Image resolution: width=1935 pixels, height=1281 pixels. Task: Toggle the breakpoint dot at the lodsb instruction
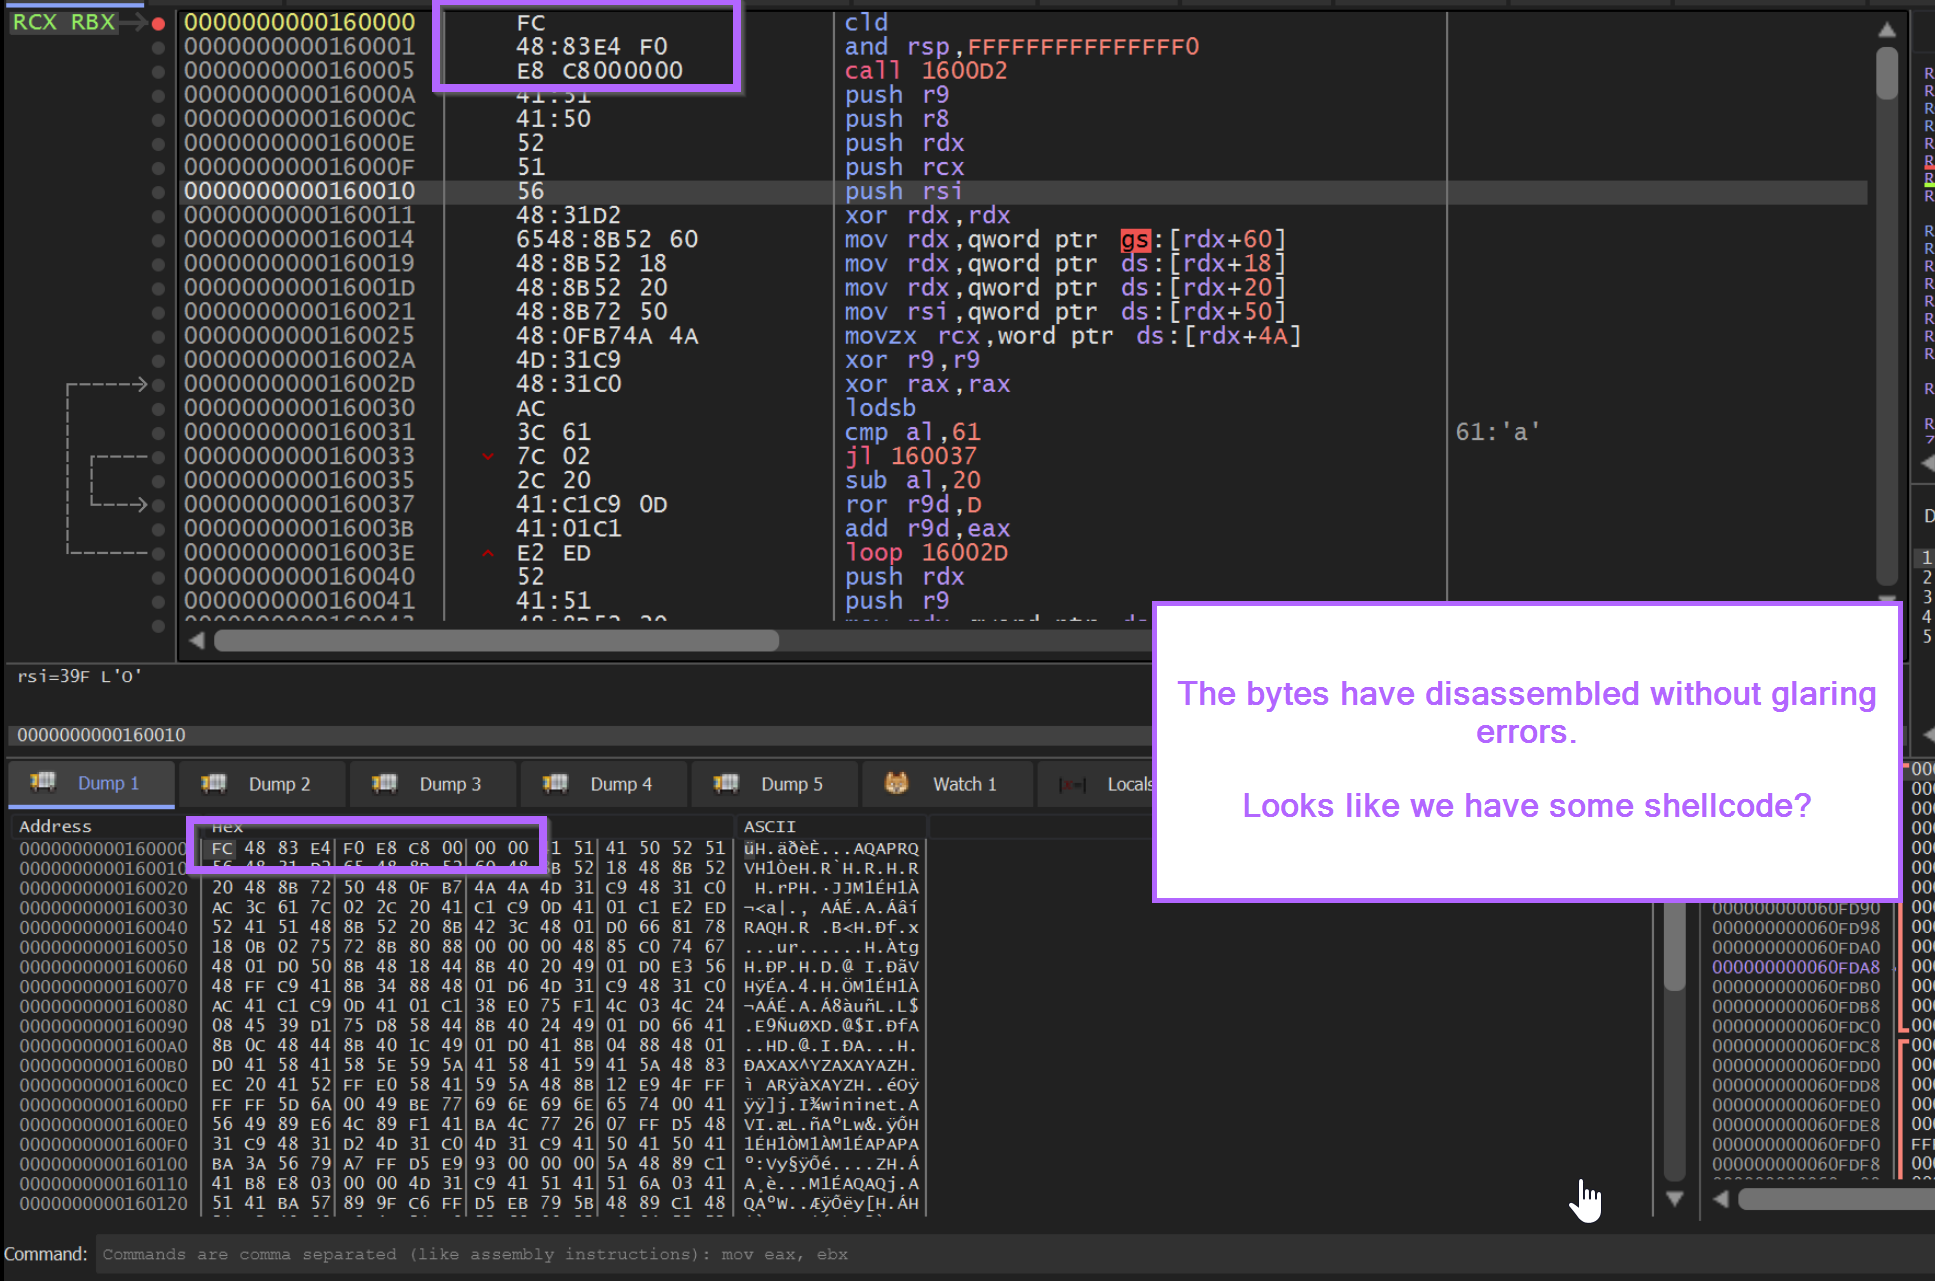click(157, 408)
